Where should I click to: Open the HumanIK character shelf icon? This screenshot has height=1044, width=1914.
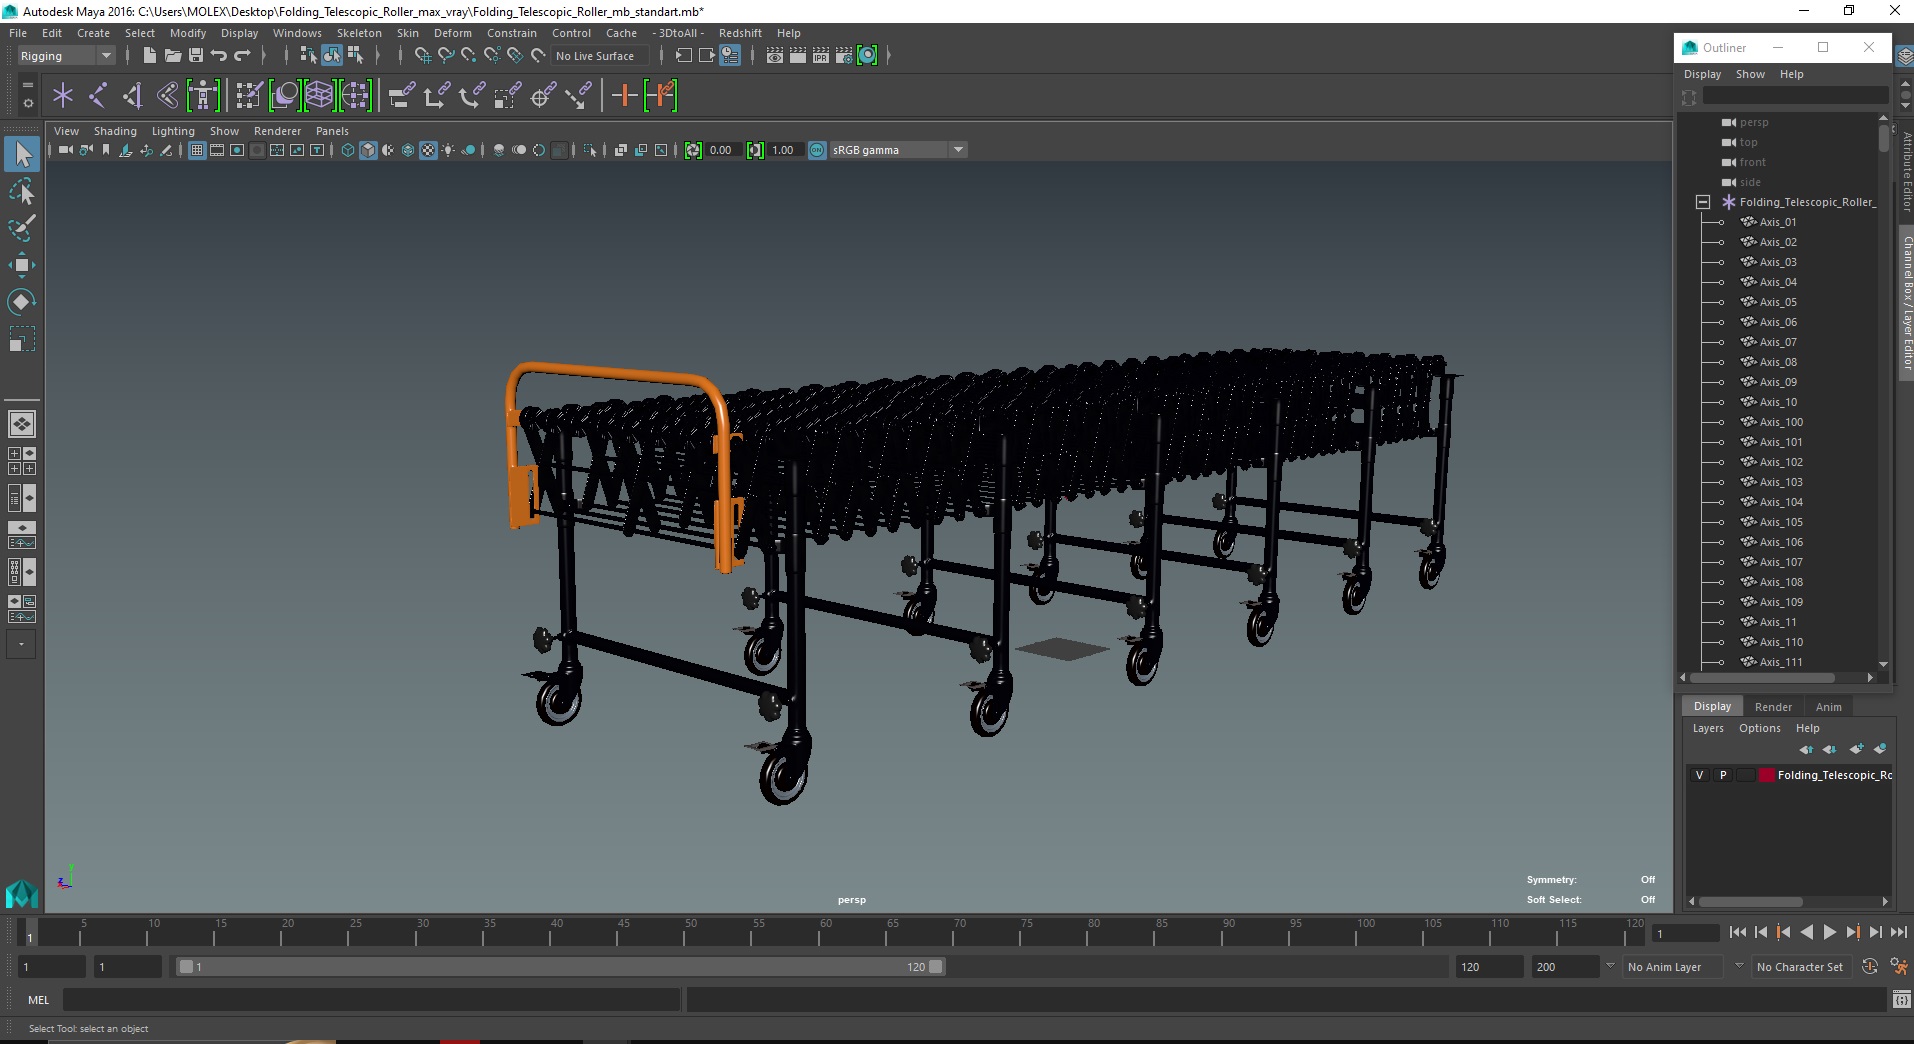click(x=203, y=96)
